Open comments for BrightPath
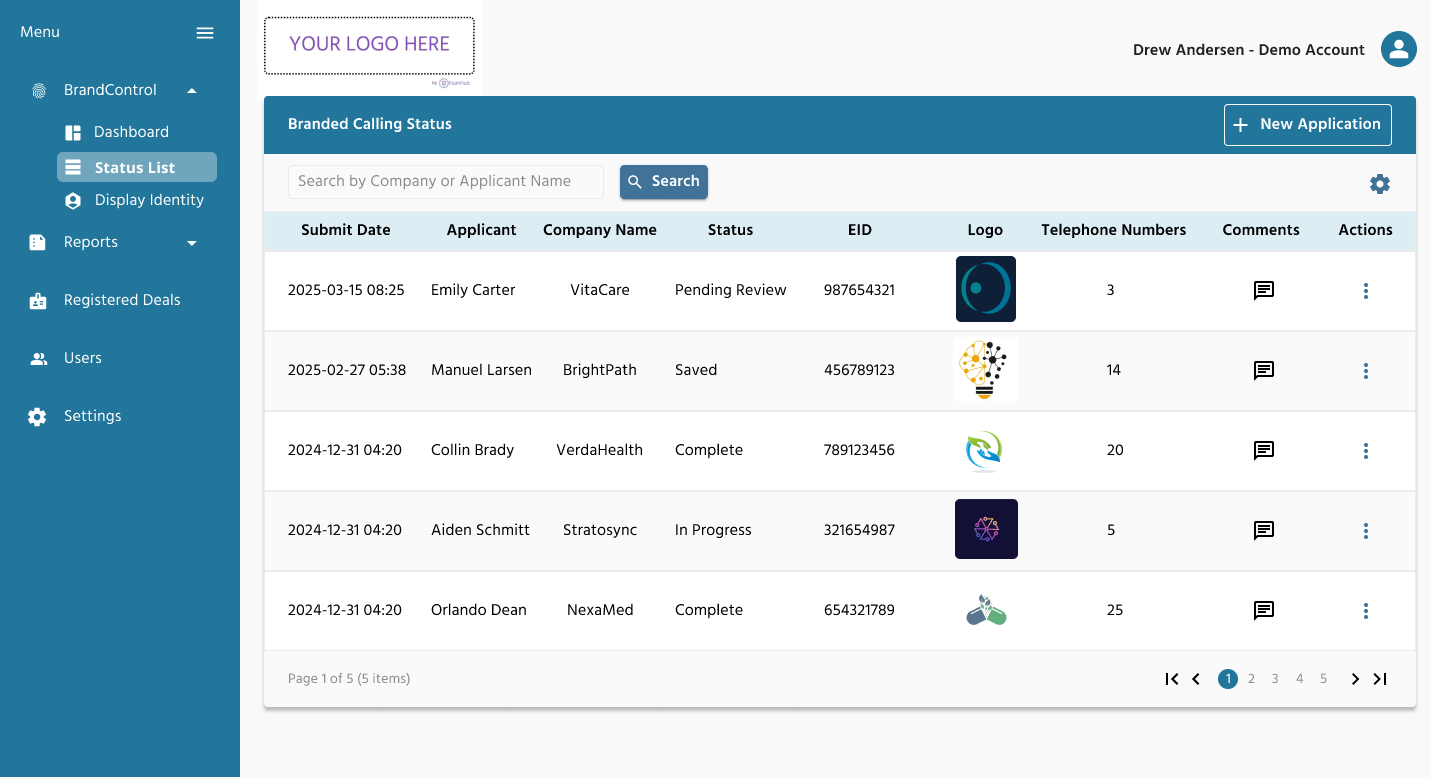Screen dimensions: 1431x777 pos(1264,371)
